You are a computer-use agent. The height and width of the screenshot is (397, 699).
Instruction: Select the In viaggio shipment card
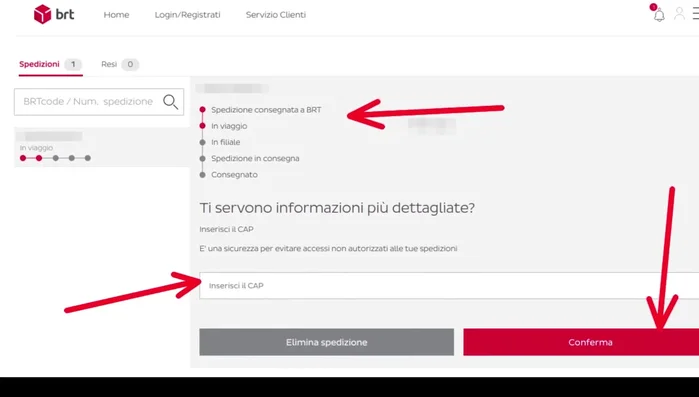pos(102,147)
